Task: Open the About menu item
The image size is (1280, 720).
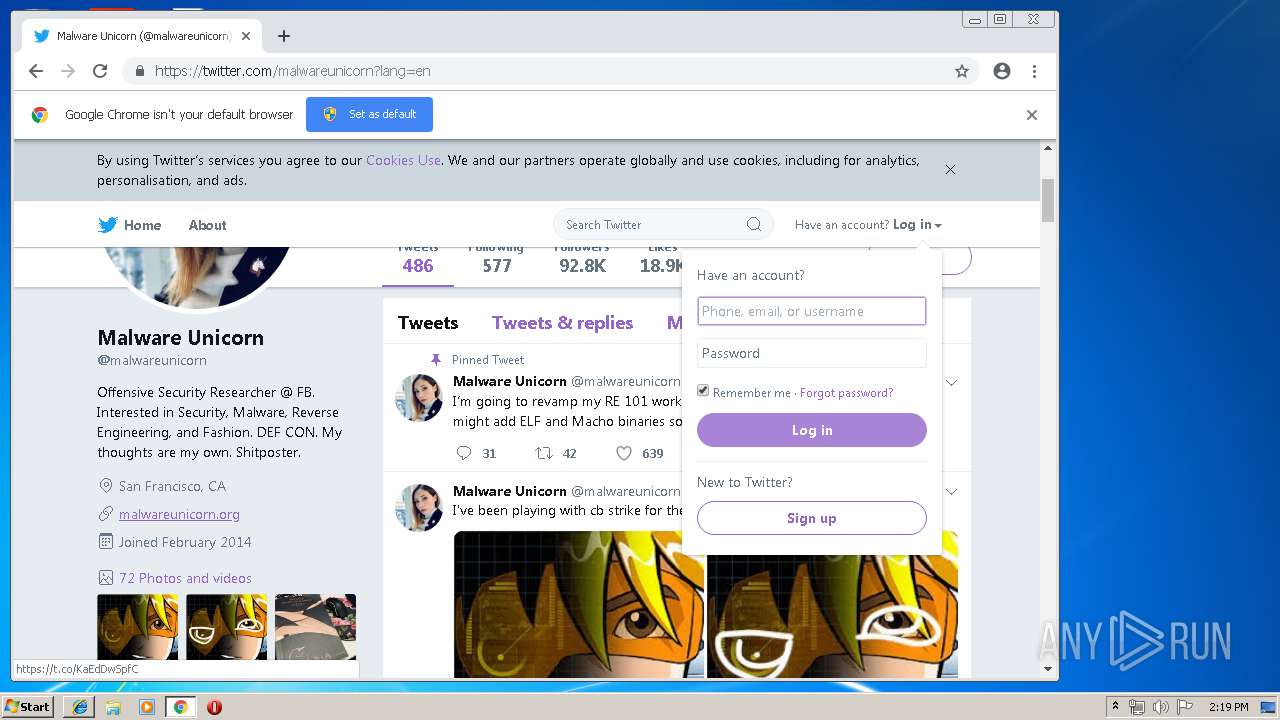Action: click(207, 225)
